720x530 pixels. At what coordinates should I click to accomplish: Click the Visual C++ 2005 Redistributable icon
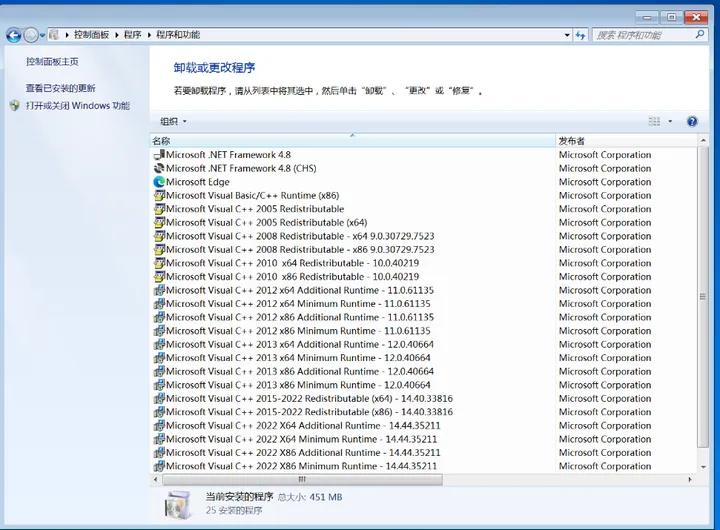[x=159, y=209]
